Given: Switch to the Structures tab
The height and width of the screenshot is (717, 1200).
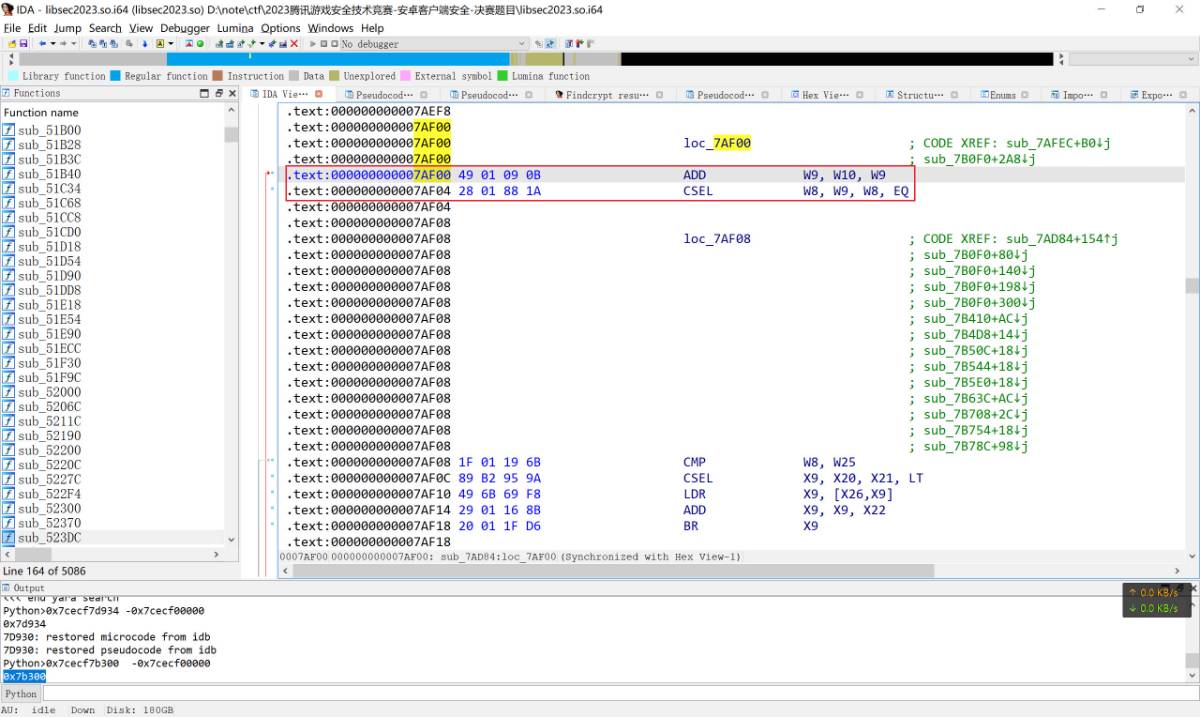Looking at the screenshot, I should [x=919, y=95].
